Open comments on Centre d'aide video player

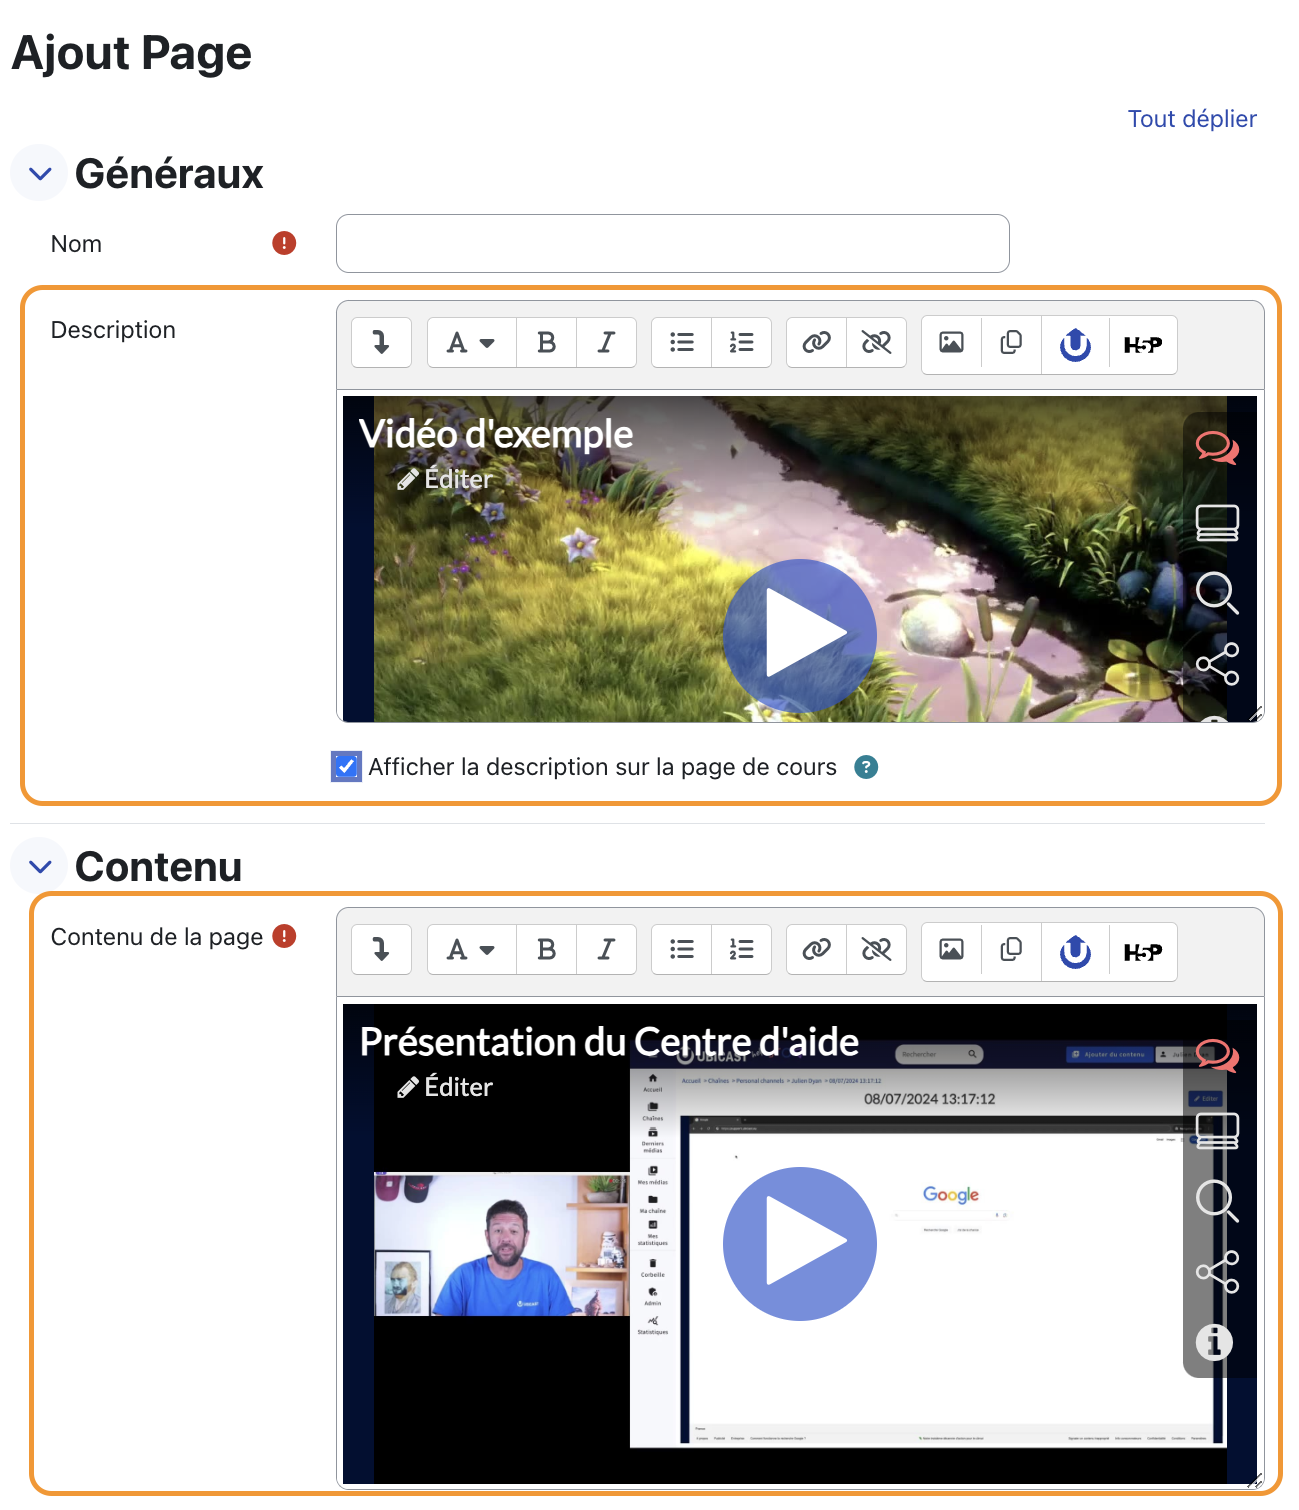(x=1217, y=1055)
